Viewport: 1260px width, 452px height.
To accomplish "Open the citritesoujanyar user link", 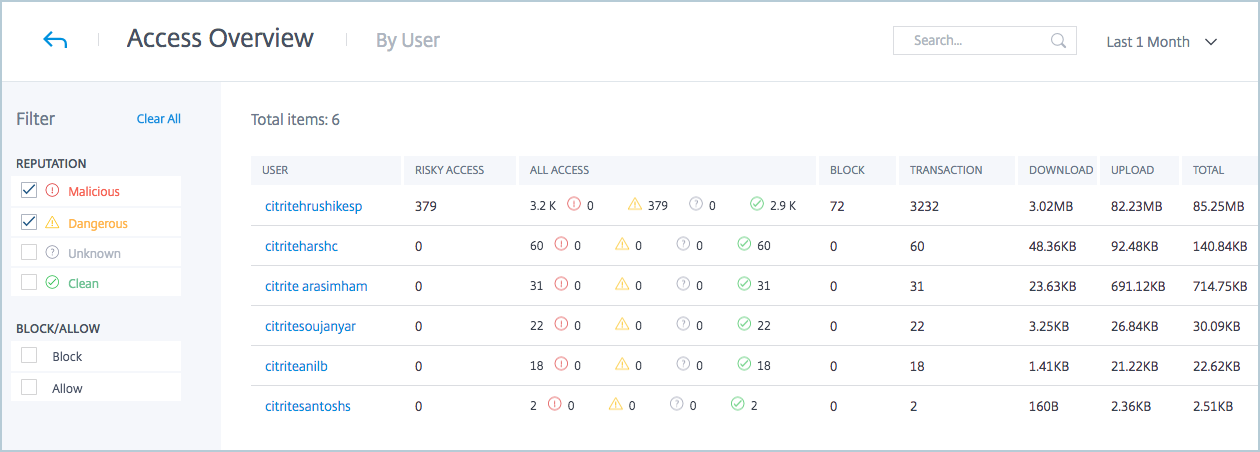I will click(309, 326).
